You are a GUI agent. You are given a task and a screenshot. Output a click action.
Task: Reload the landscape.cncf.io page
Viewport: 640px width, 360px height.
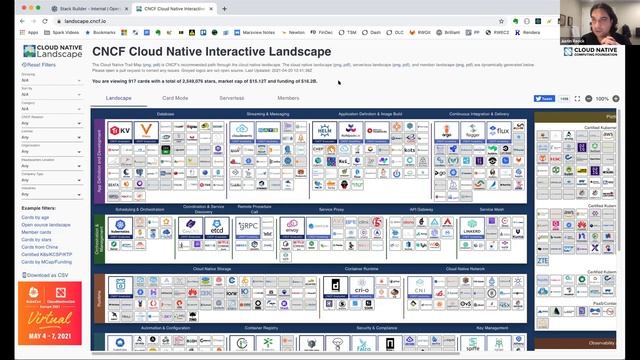point(45,21)
